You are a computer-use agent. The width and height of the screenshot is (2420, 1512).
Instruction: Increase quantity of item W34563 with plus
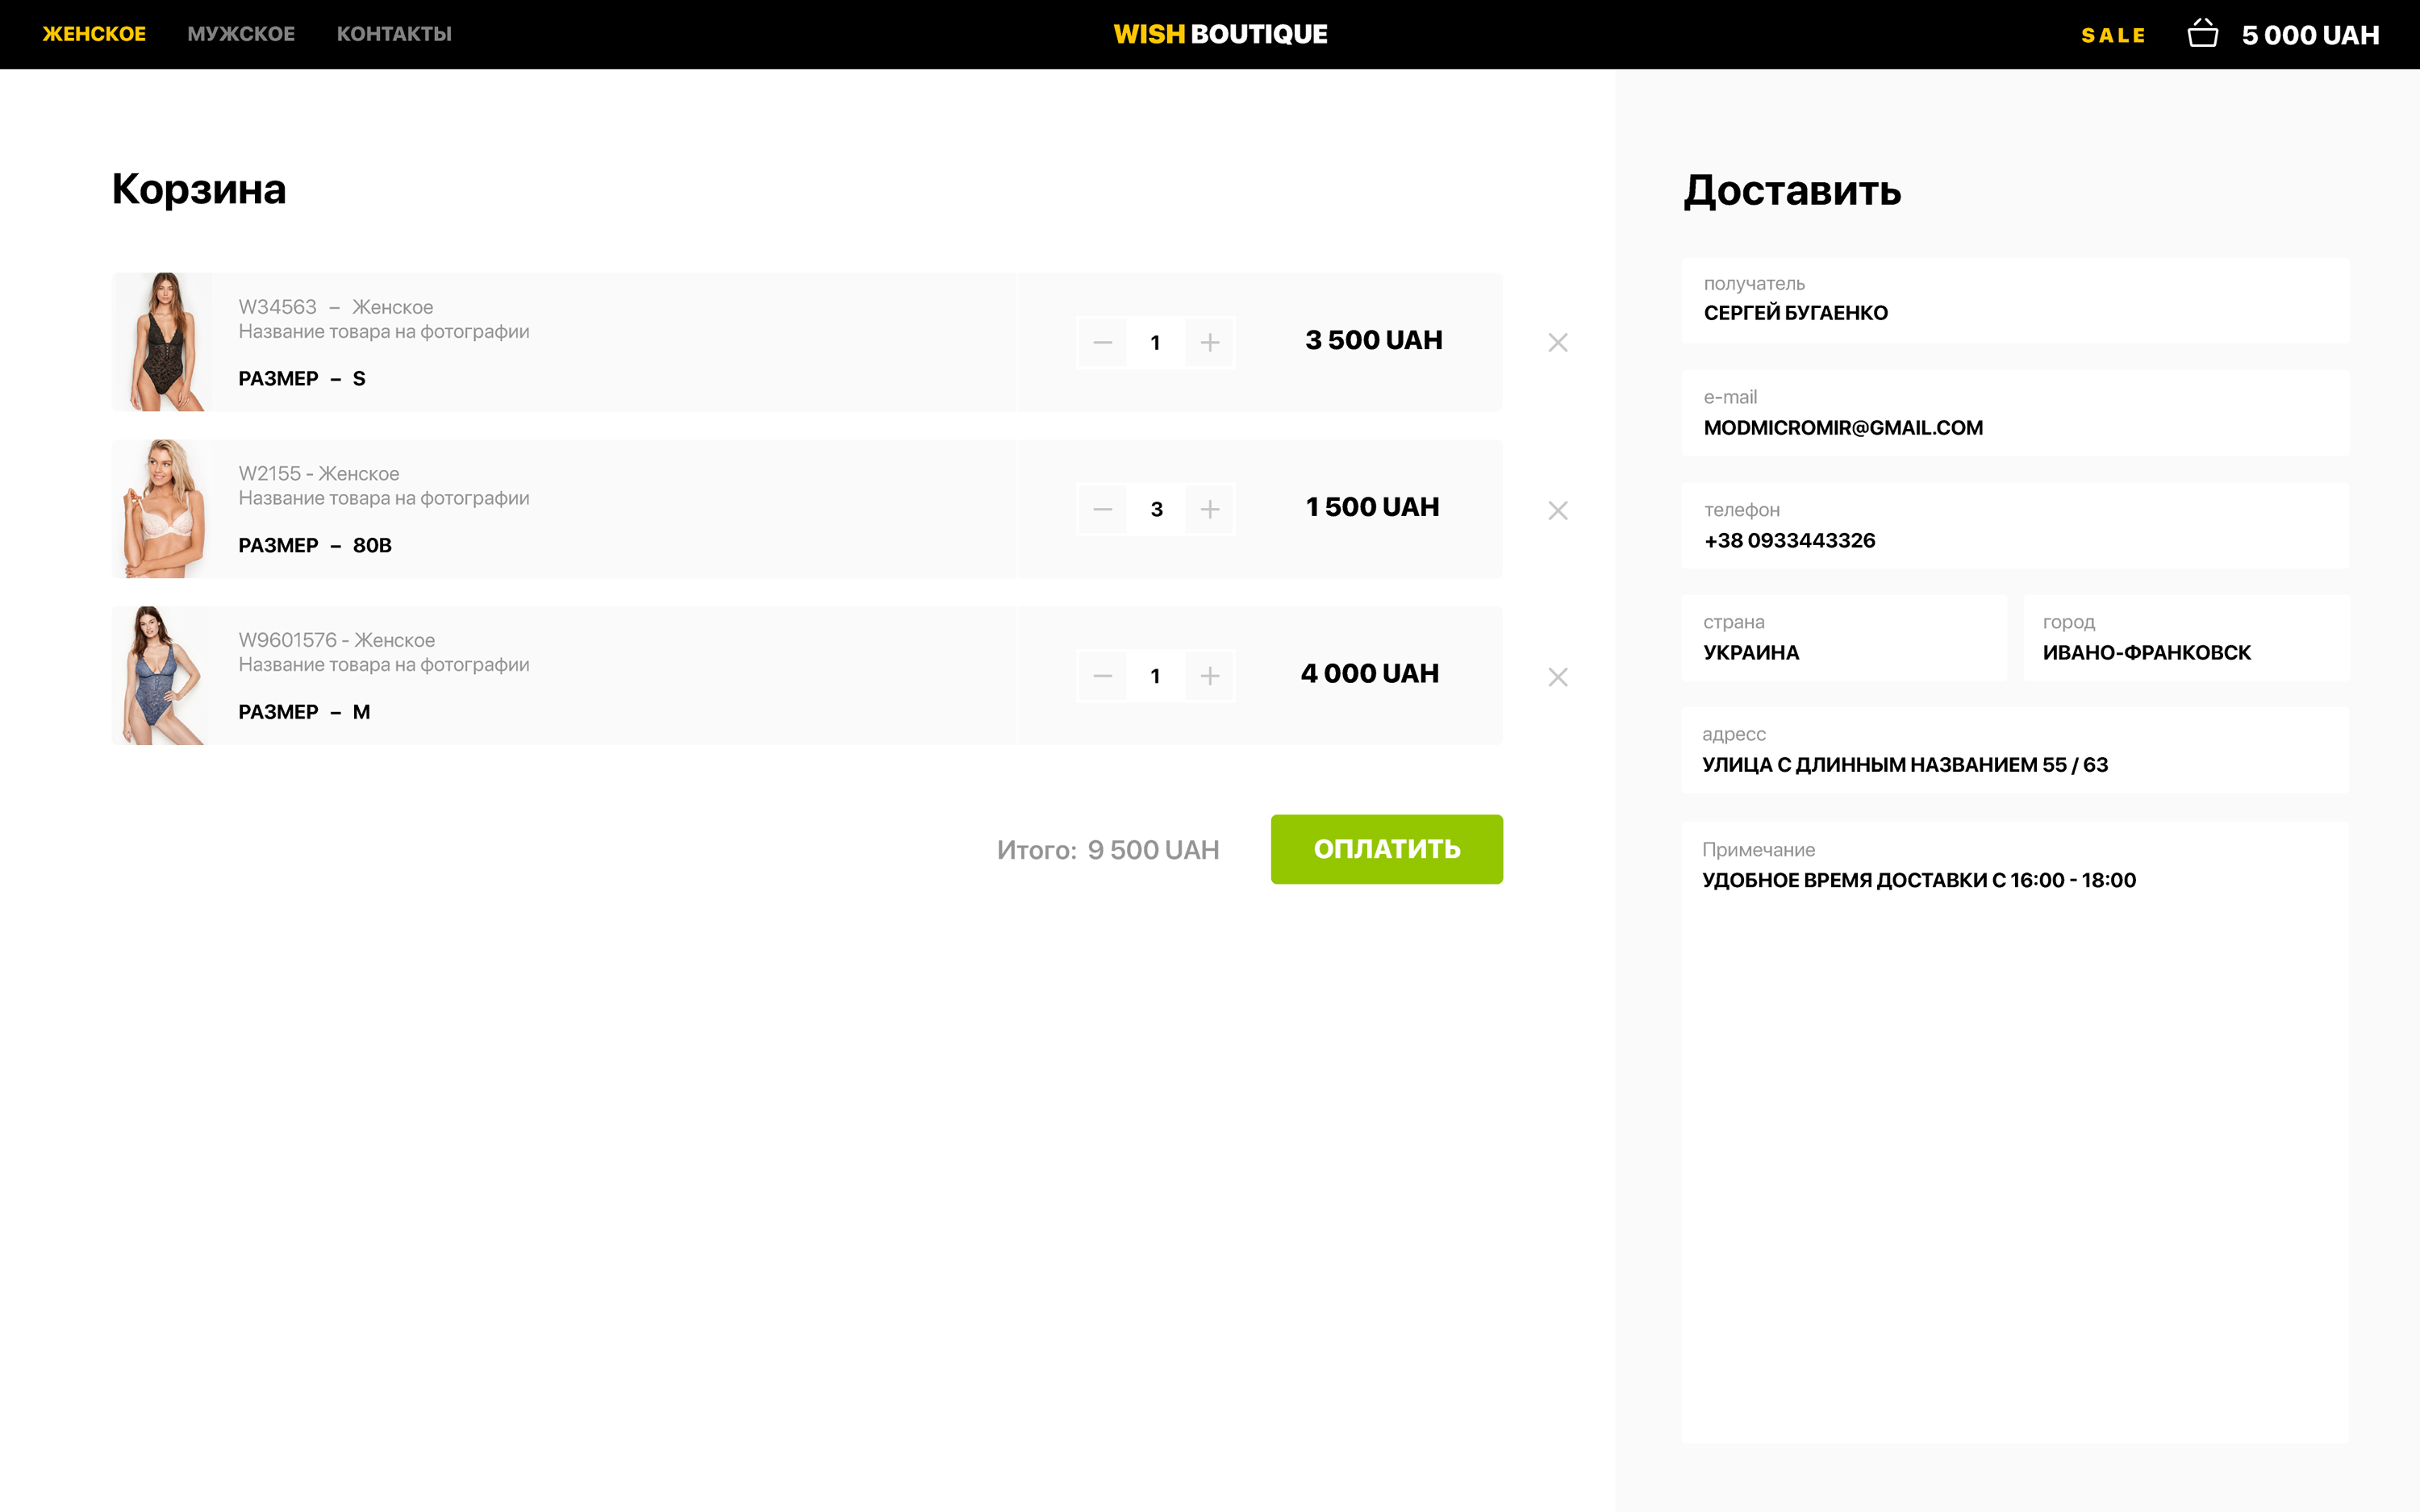click(1209, 343)
